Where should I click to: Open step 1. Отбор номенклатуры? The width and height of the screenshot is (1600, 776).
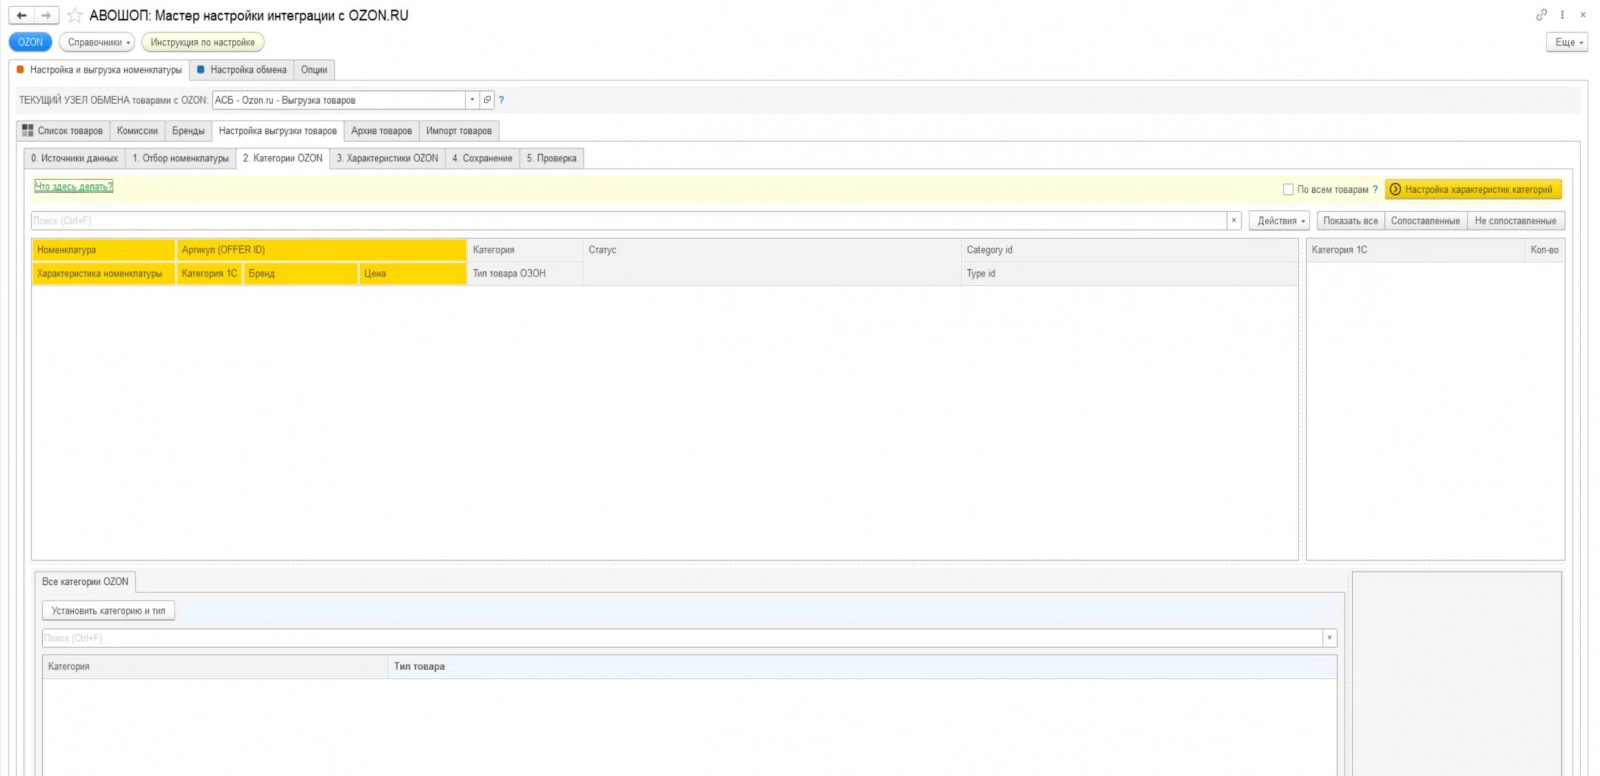click(x=181, y=158)
